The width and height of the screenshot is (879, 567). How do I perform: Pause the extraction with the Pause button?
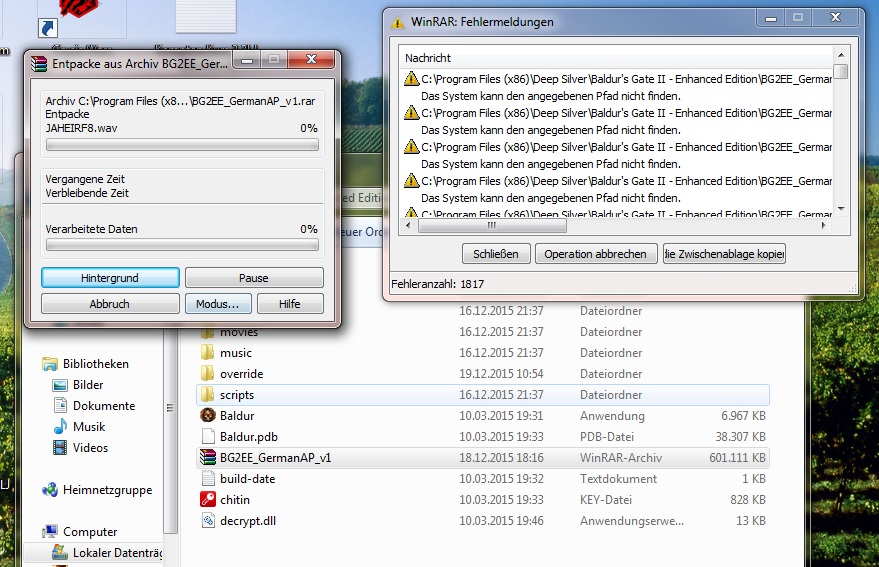pyautogui.click(x=254, y=278)
